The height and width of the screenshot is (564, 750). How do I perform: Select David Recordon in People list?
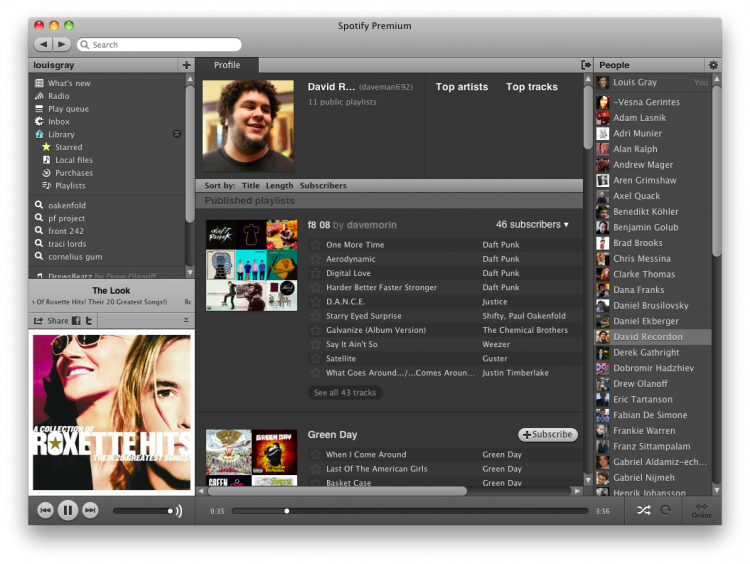(653, 337)
